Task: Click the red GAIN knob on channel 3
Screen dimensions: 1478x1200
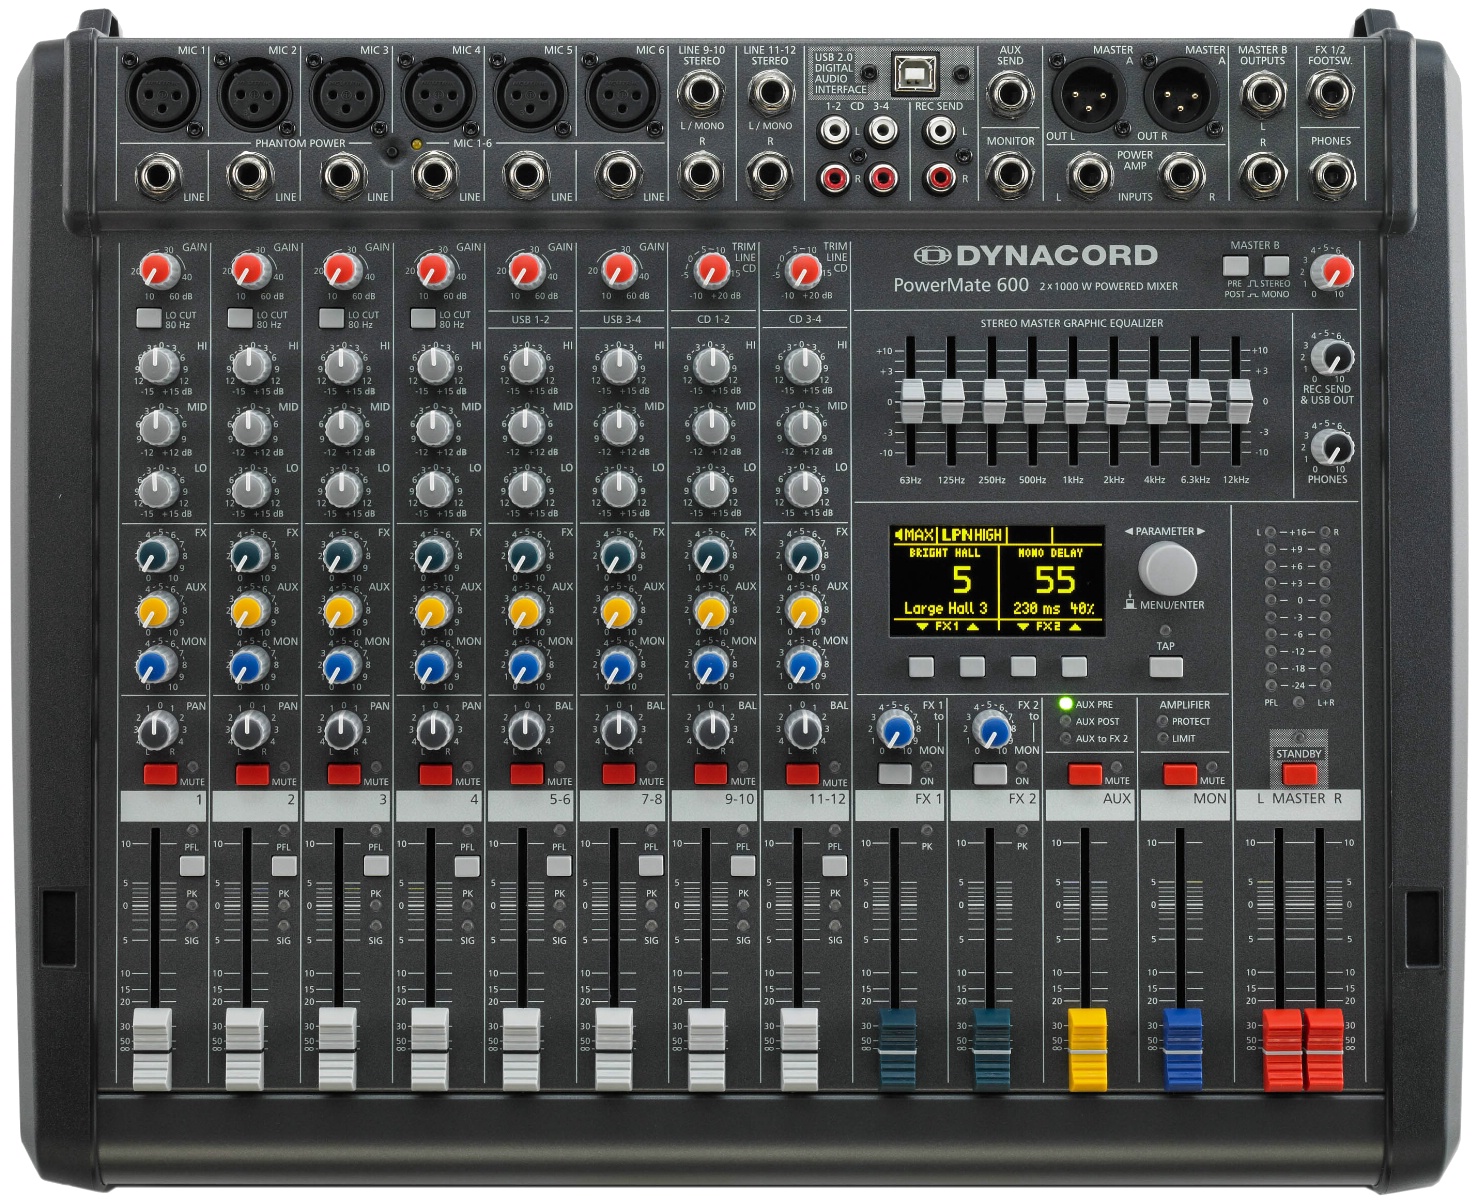Action: coord(341,270)
